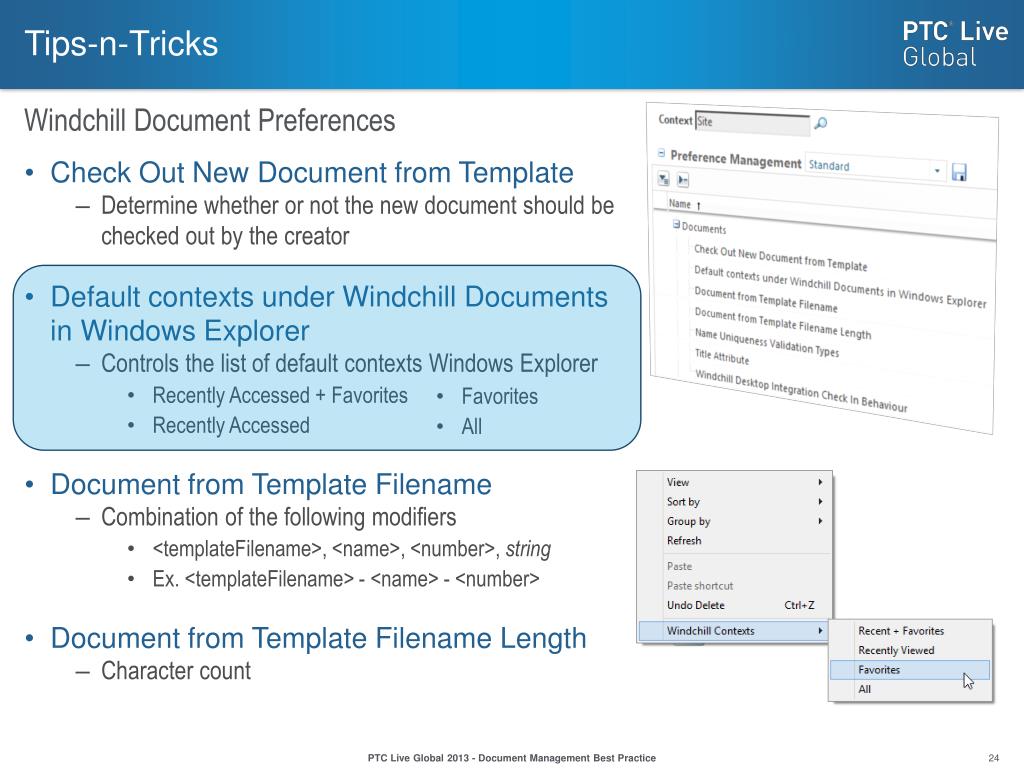Open the Standard view dropdown
The width and height of the screenshot is (1024, 768).
click(937, 170)
